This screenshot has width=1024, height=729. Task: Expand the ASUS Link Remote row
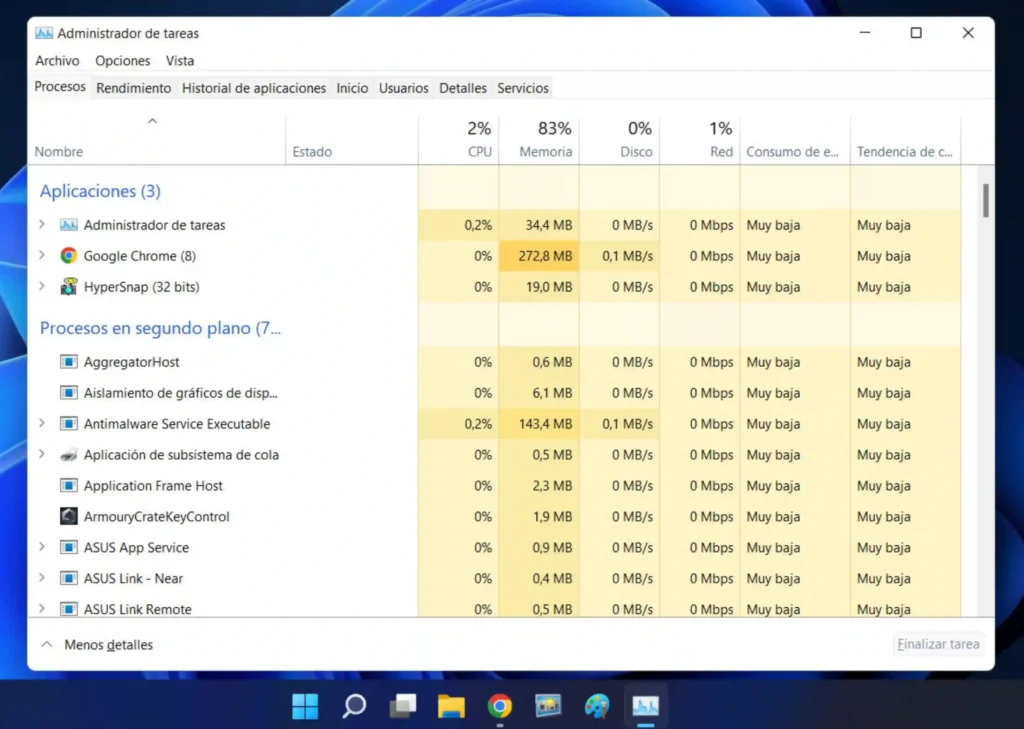(42, 608)
